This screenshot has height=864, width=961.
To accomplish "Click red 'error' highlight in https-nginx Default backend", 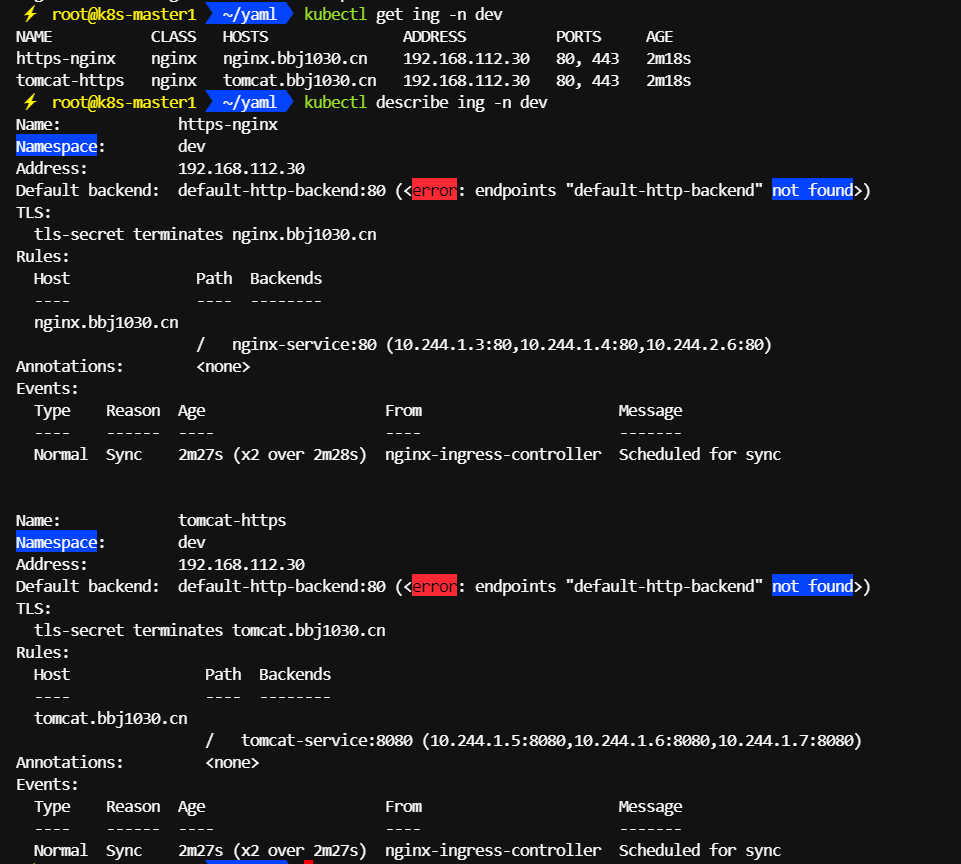I will coord(435,191).
